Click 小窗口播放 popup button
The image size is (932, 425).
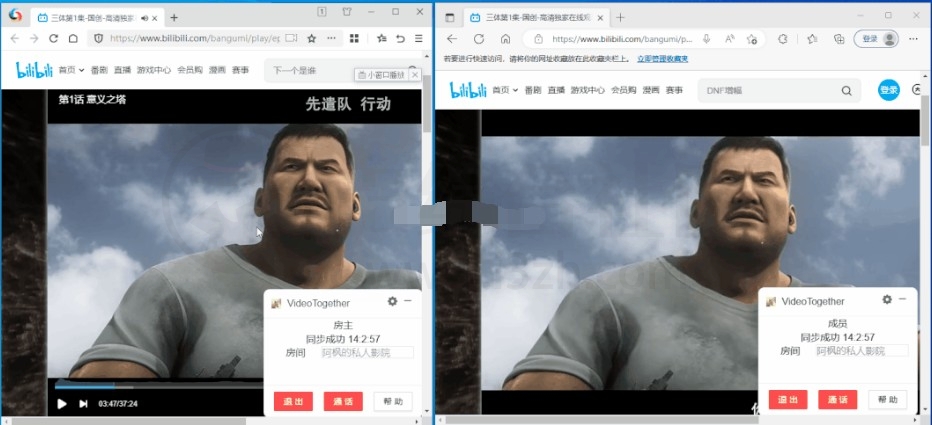point(382,75)
